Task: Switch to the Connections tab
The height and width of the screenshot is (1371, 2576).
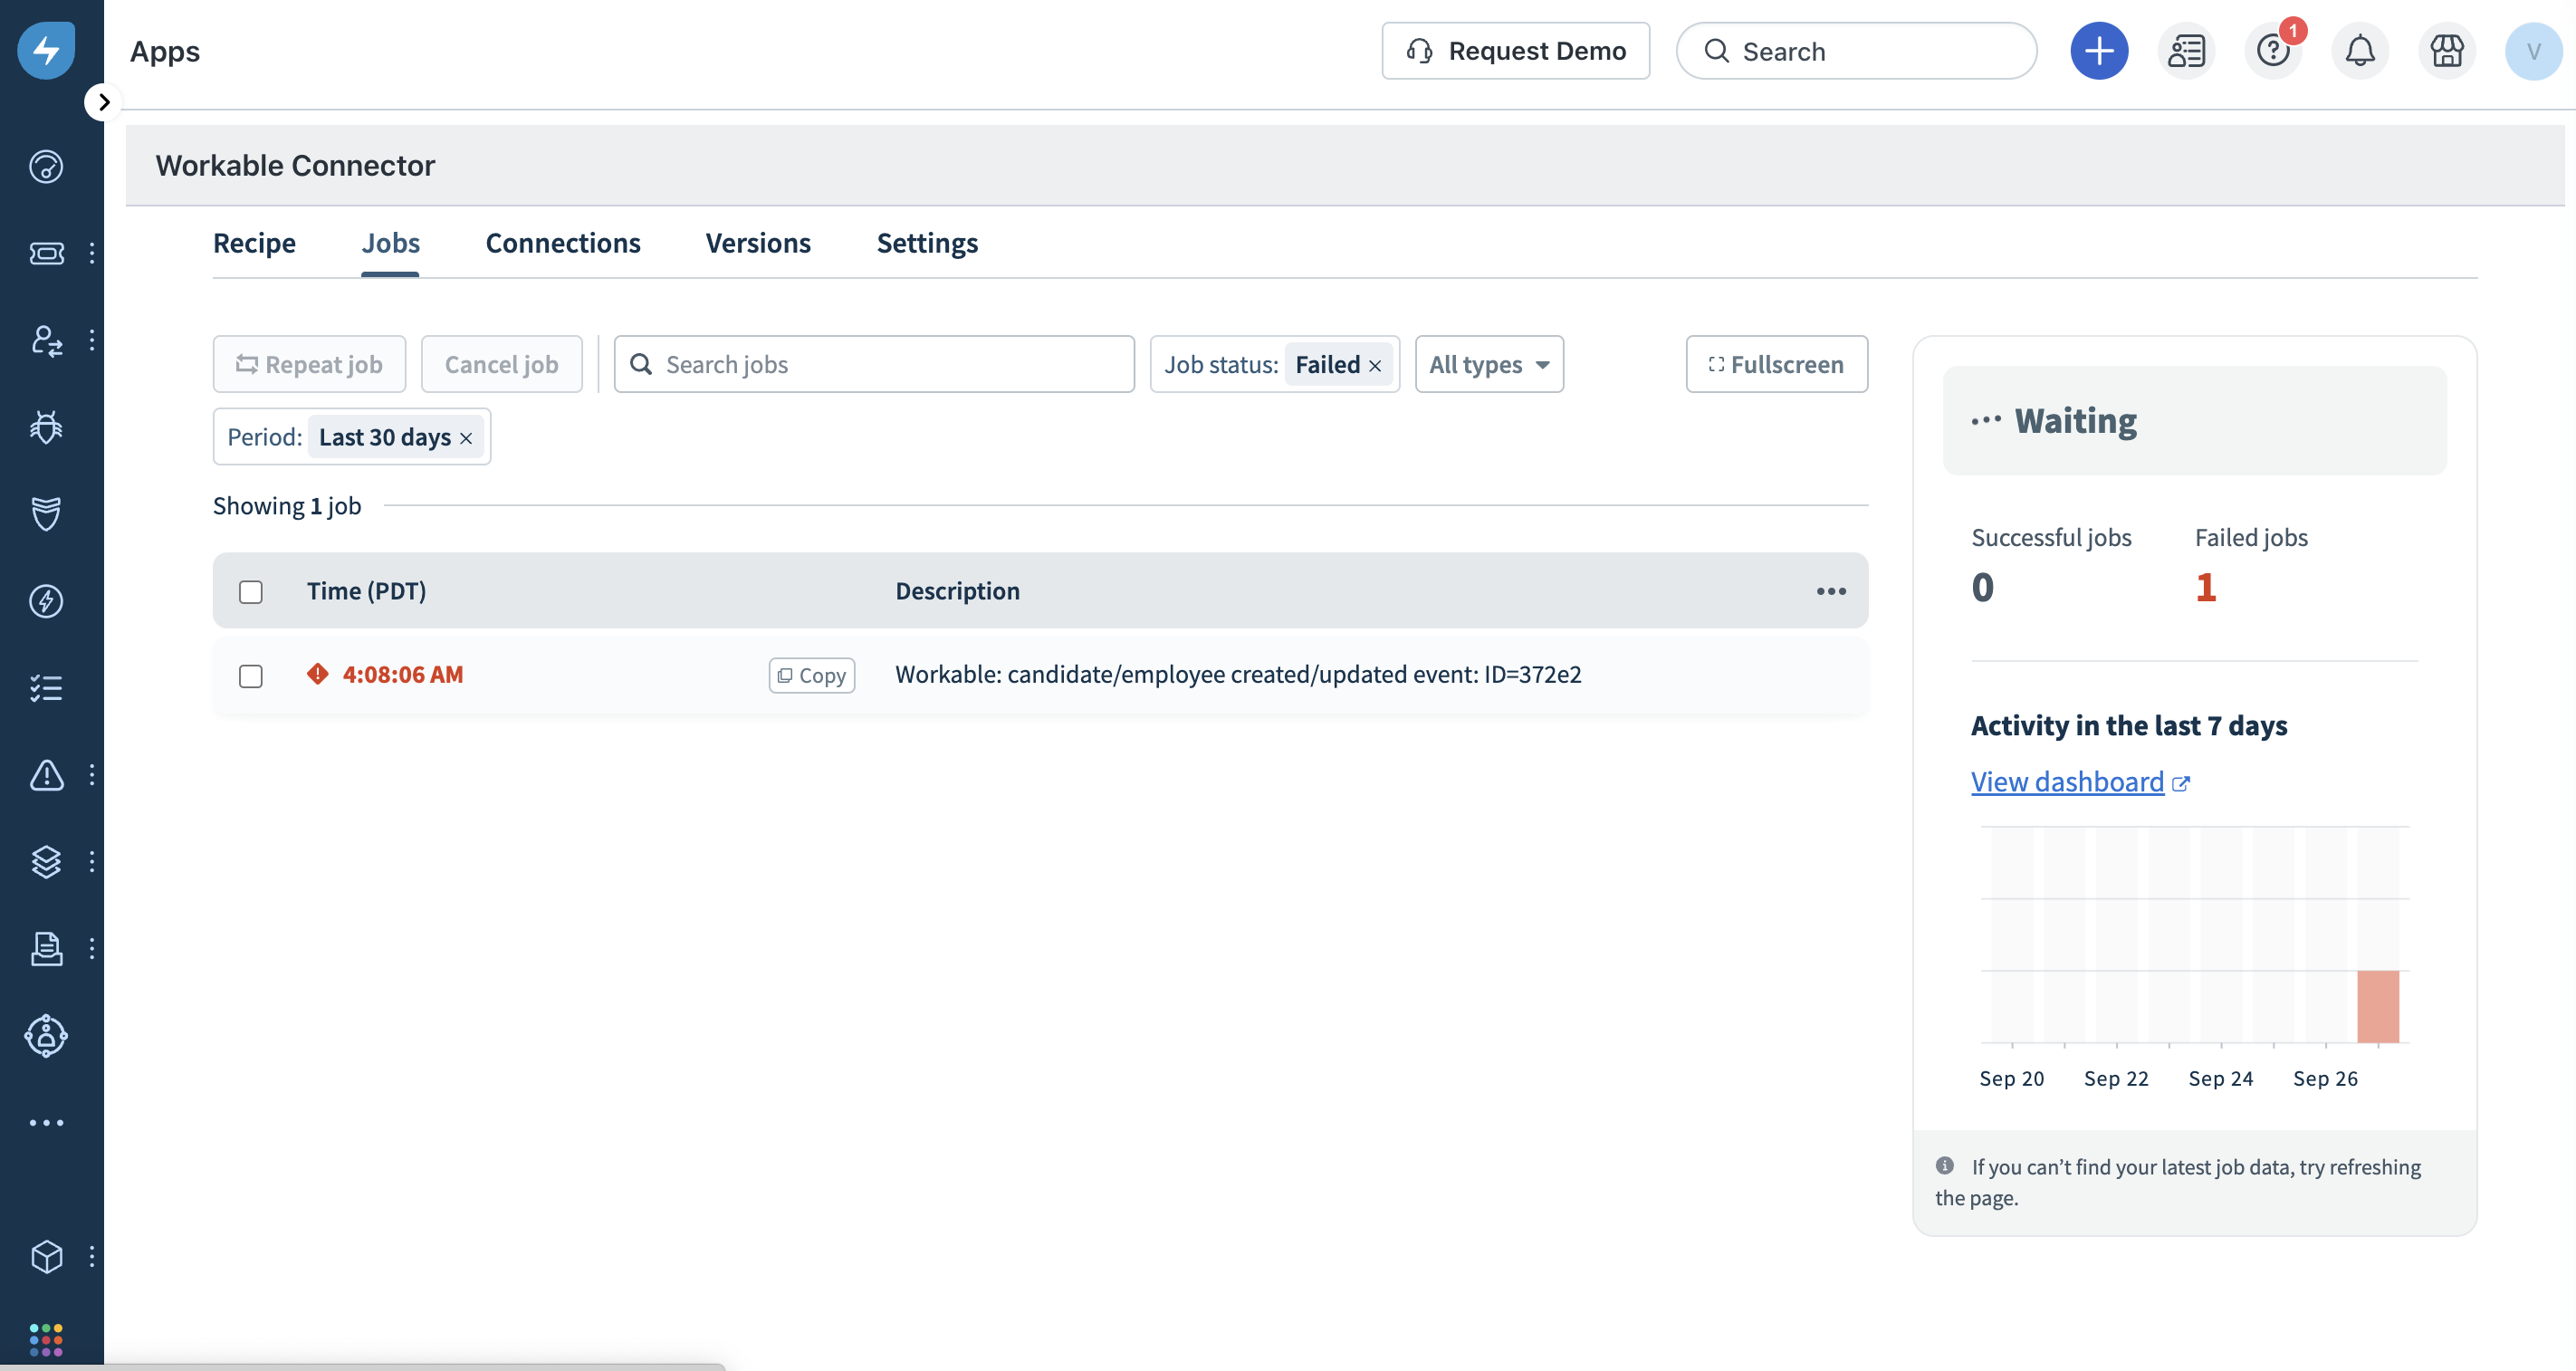Action: pos(562,243)
